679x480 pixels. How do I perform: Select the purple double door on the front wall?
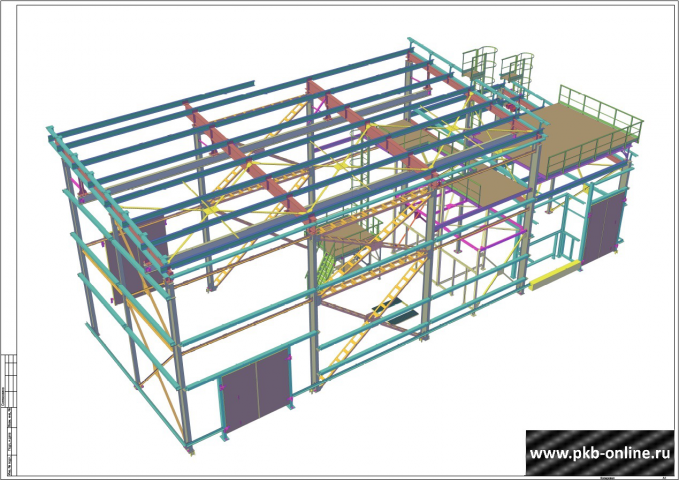255,389
